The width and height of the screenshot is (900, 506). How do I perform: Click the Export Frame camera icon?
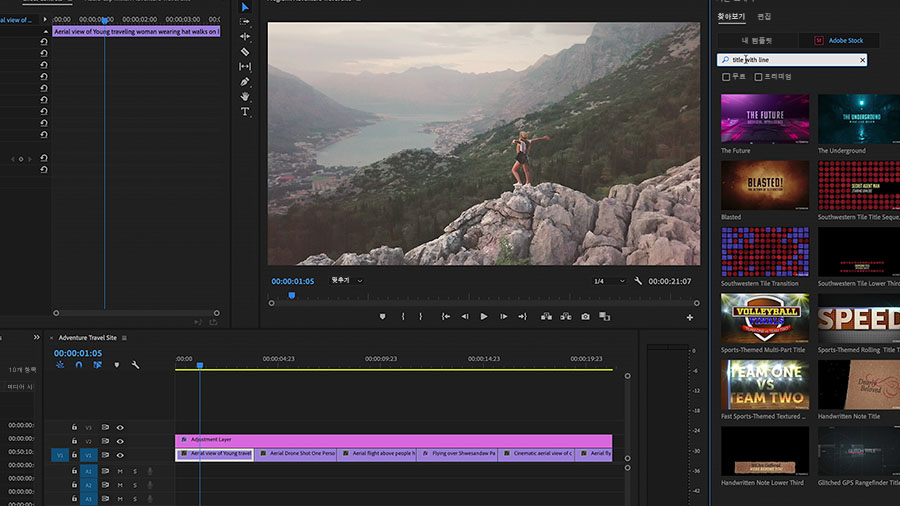point(585,316)
